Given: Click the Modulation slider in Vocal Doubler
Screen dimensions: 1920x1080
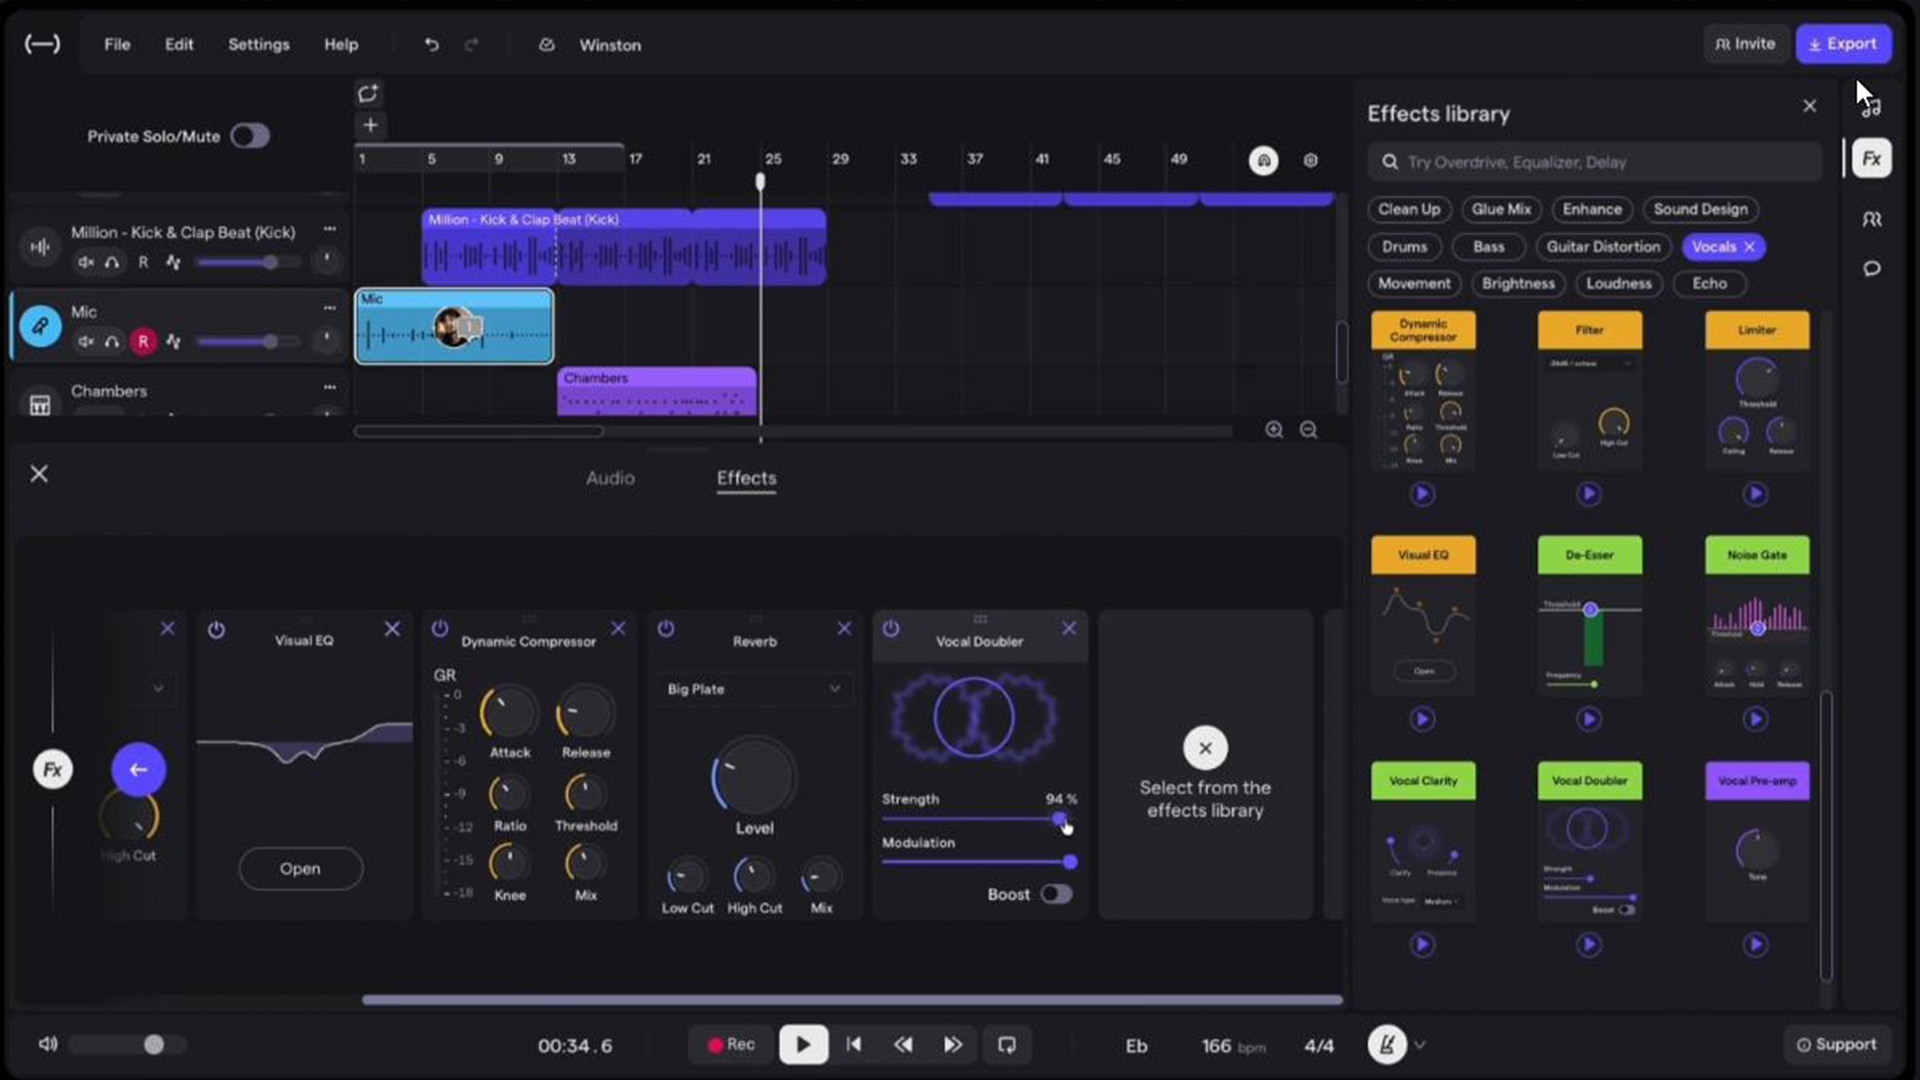Looking at the screenshot, I should (979, 862).
